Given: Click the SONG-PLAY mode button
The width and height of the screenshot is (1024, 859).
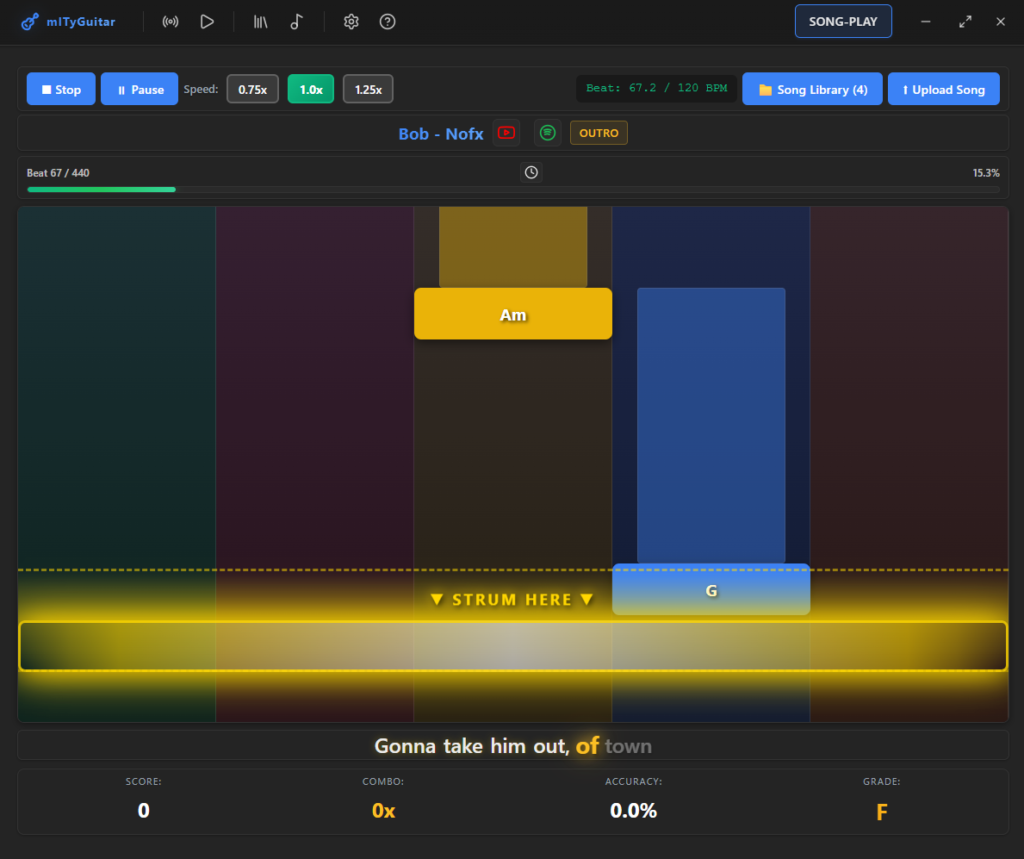Looking at the screenshot, I should click(x=843, y=21).
